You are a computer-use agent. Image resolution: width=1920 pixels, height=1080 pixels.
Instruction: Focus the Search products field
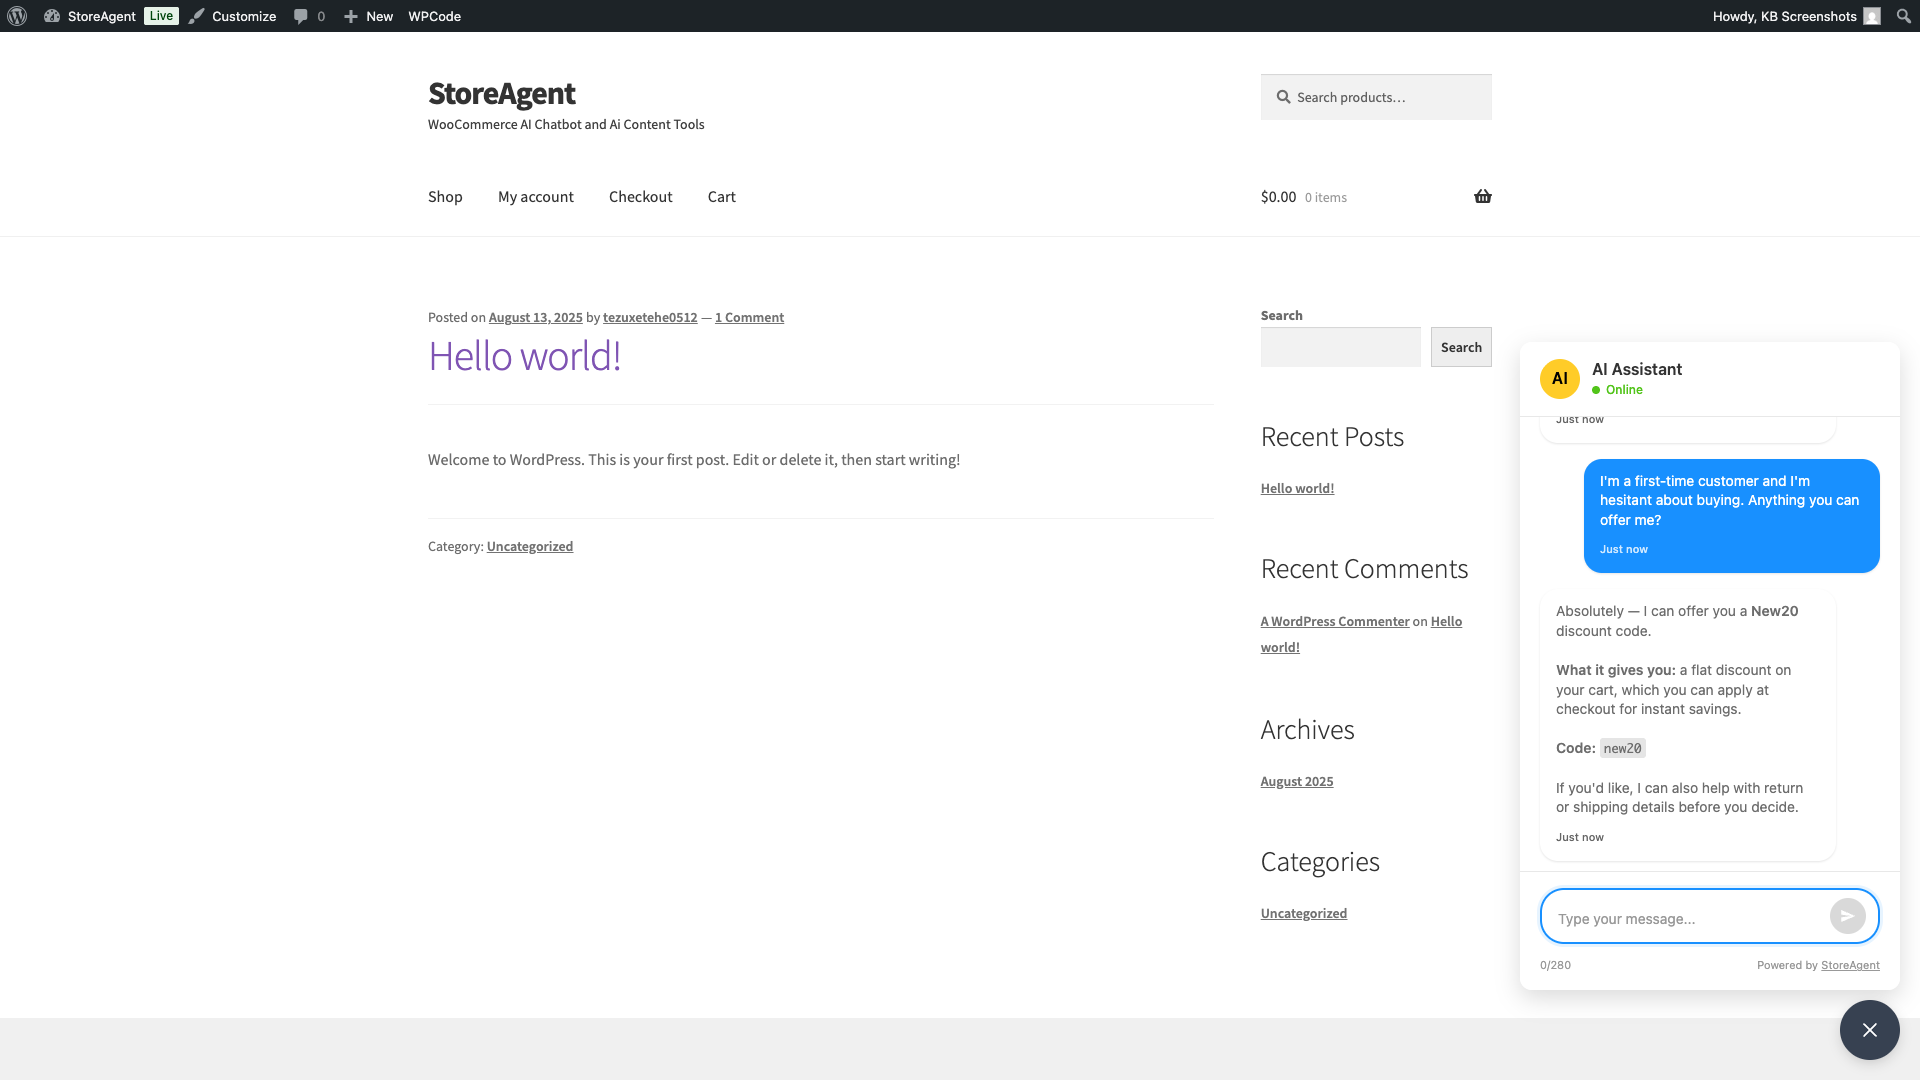tap(1376, 97)
